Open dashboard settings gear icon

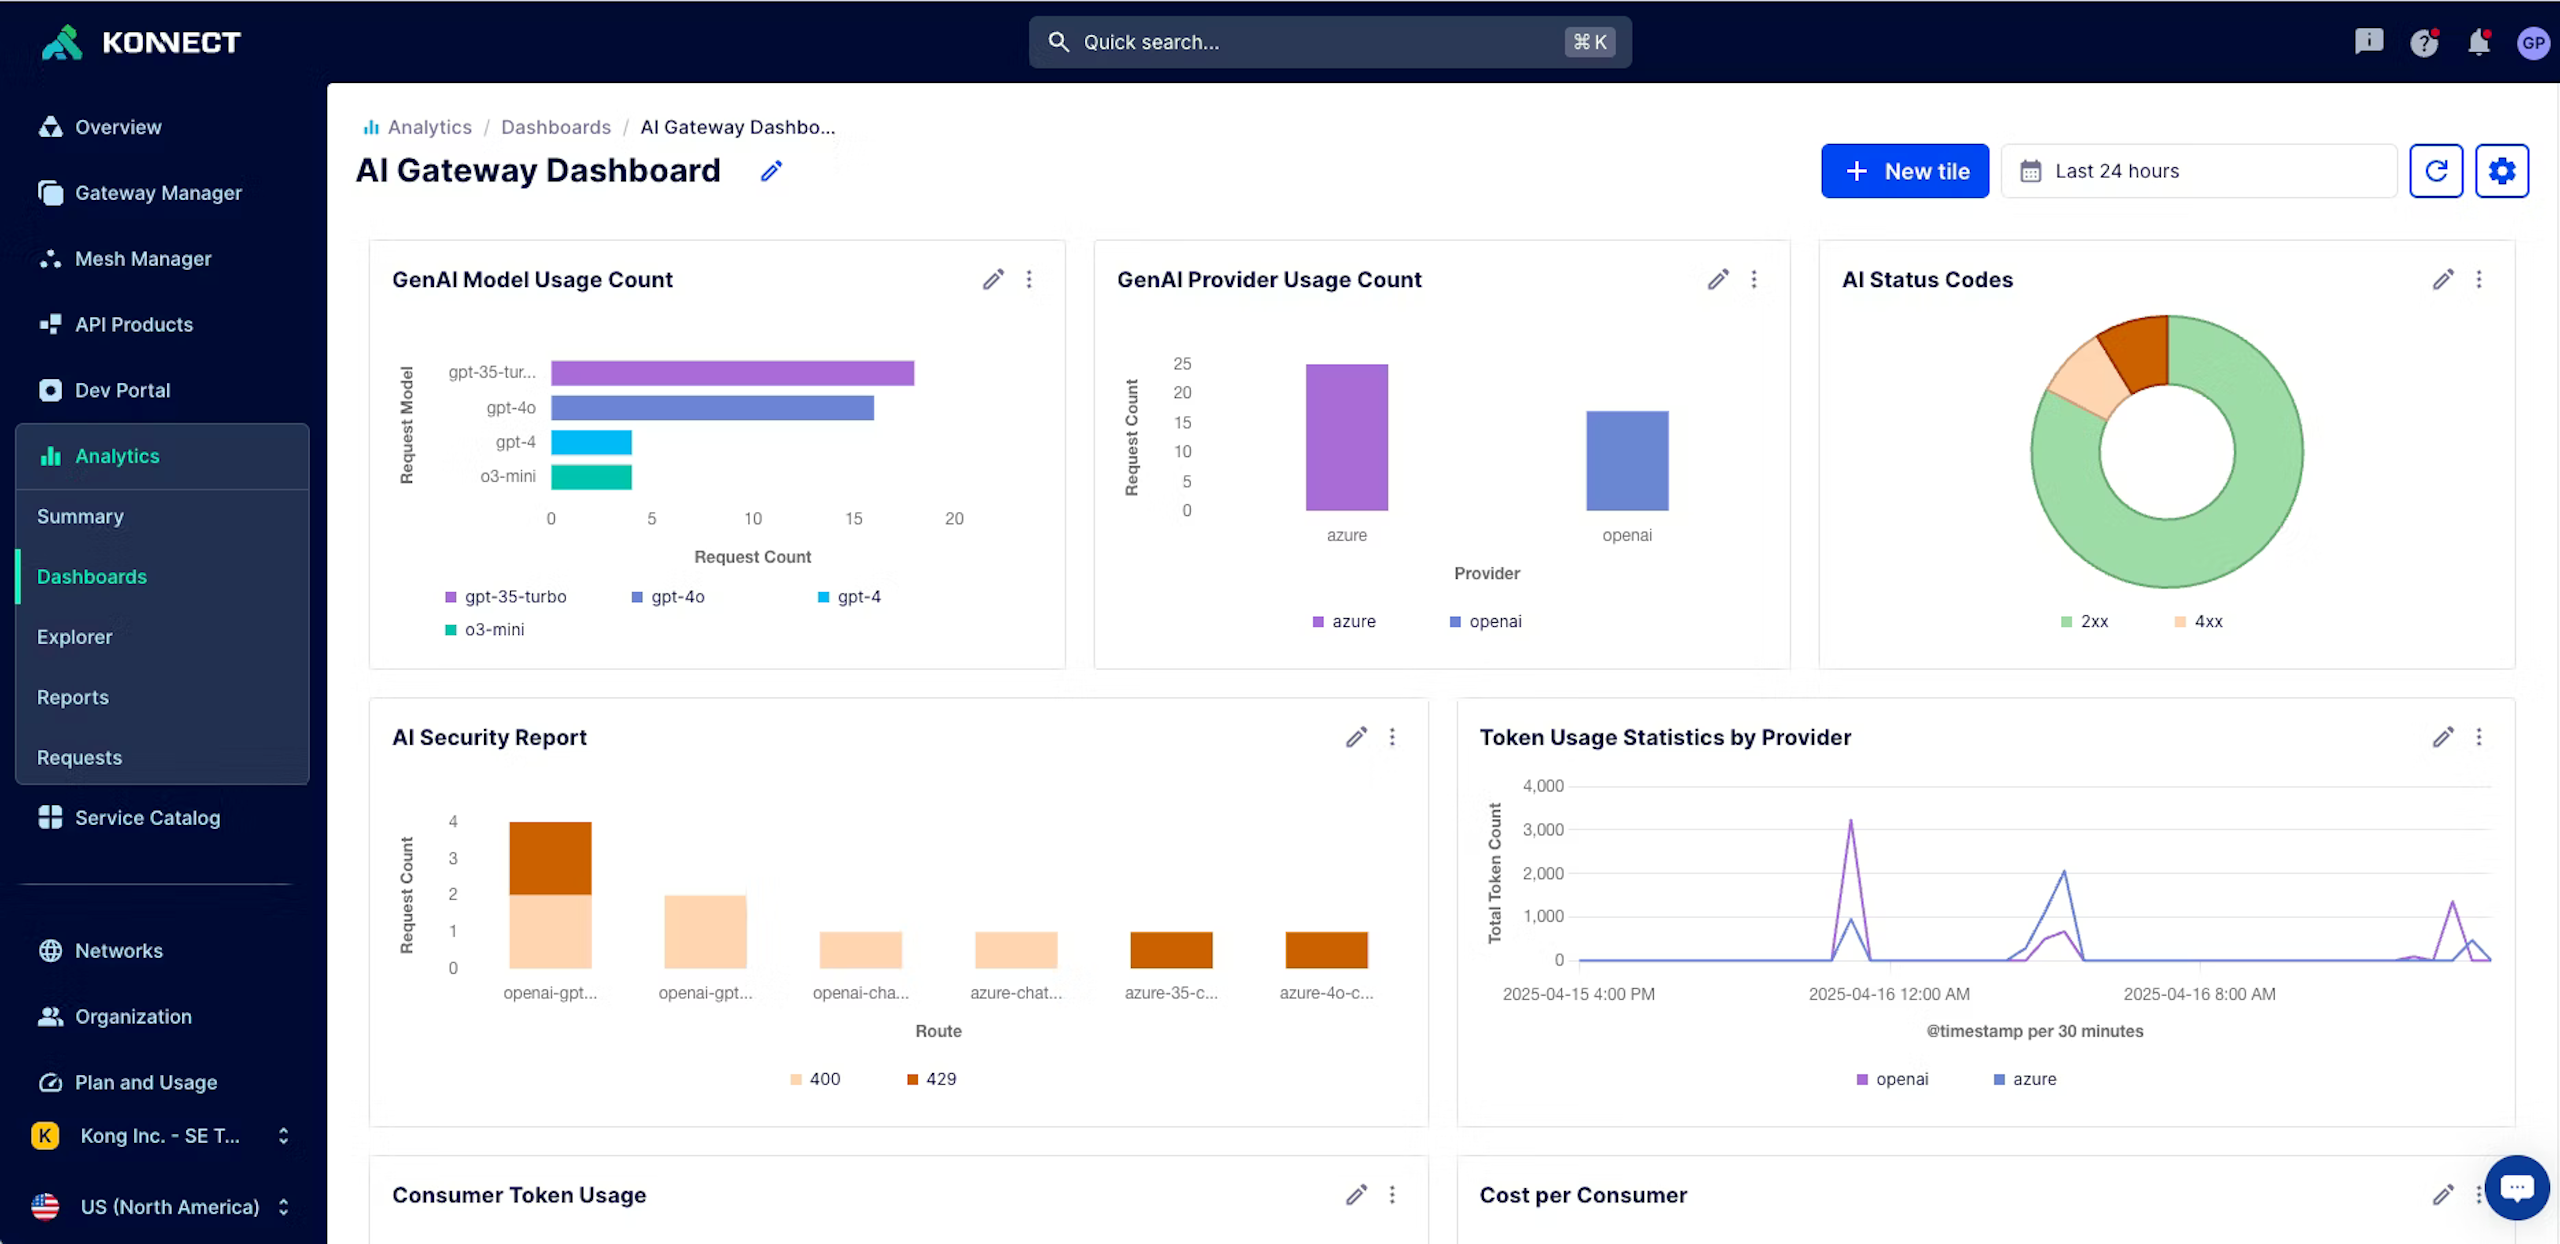[x=2501, y=171]
